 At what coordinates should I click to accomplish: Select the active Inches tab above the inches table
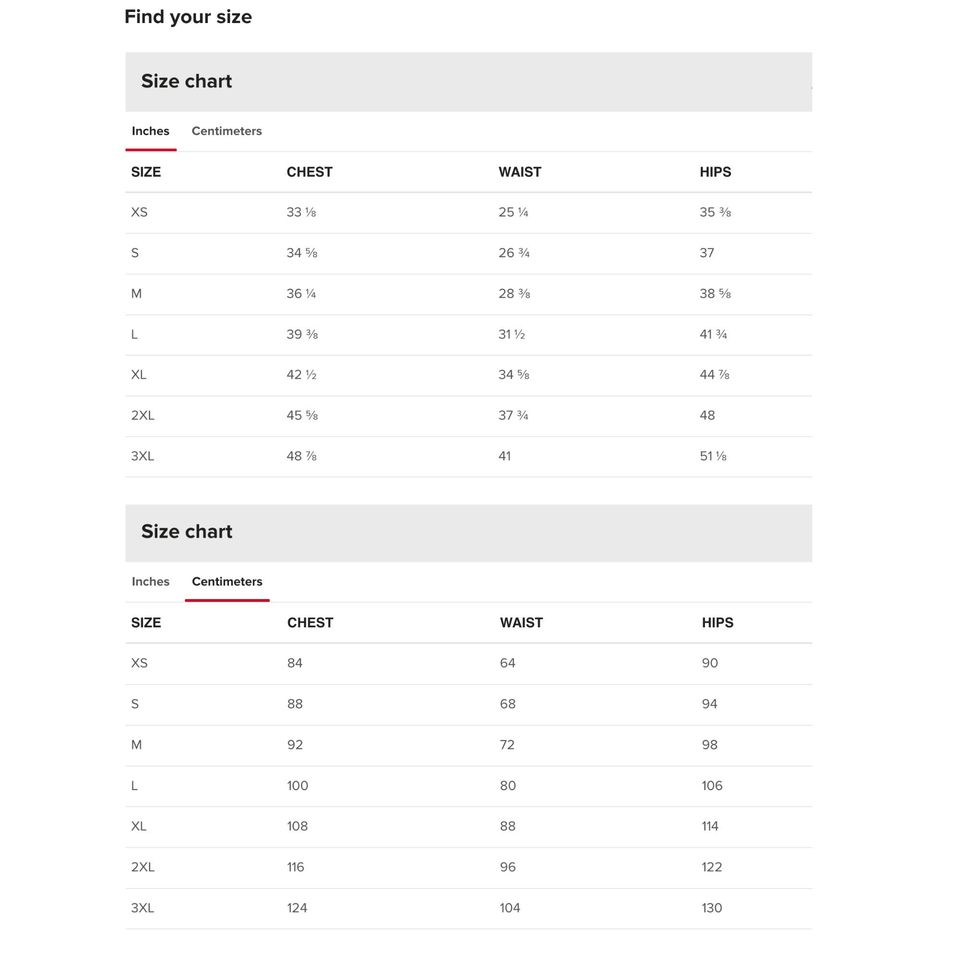[x=150, y=131]
